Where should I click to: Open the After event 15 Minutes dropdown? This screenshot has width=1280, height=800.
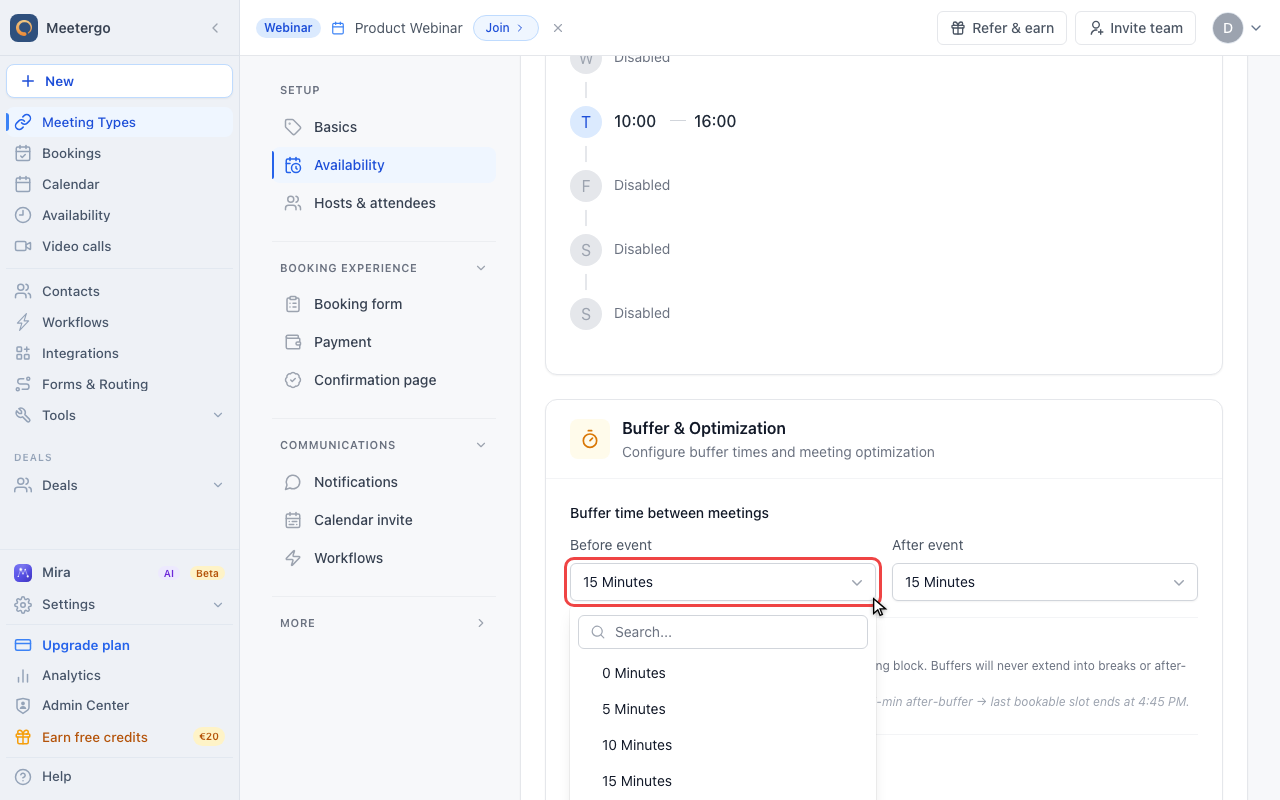1045,582
